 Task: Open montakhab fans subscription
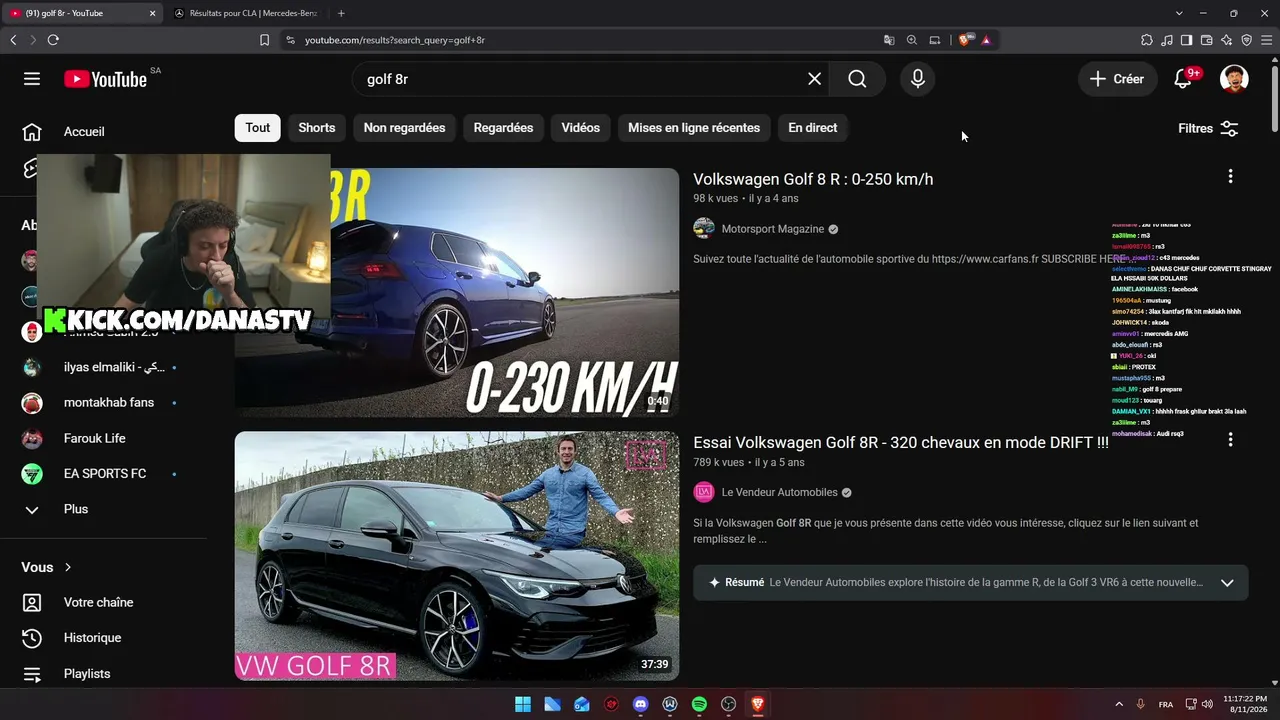[110, 403]
